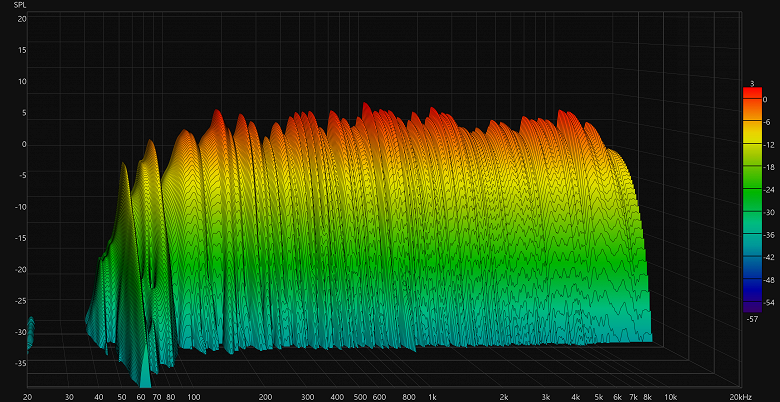Screen dimensions: 780x402
Task: Click the -48 value on the color scale
Action: point(767,280)
